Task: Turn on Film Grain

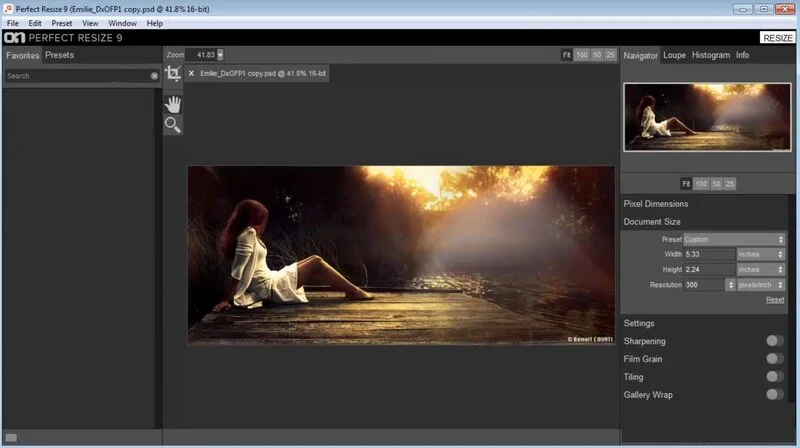Action: click(x=774, y=359)
